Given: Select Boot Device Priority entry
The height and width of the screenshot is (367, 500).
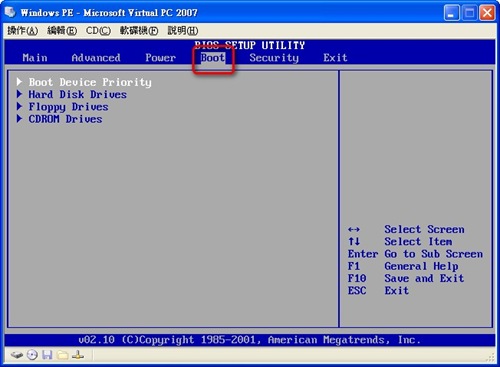Looking at the screenshot, I should [90, 82].
